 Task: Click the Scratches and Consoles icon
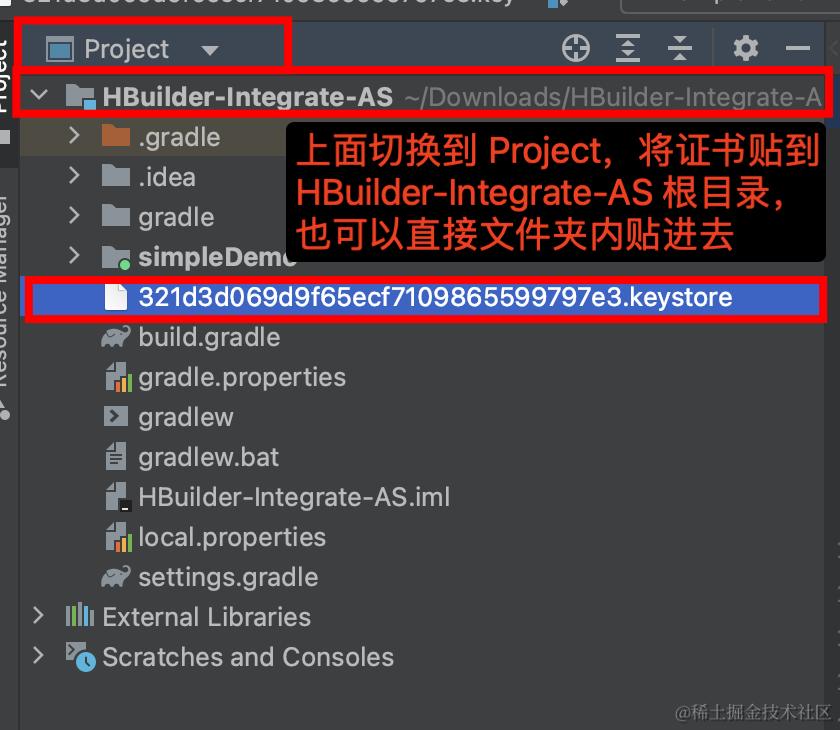coord(80,657)
